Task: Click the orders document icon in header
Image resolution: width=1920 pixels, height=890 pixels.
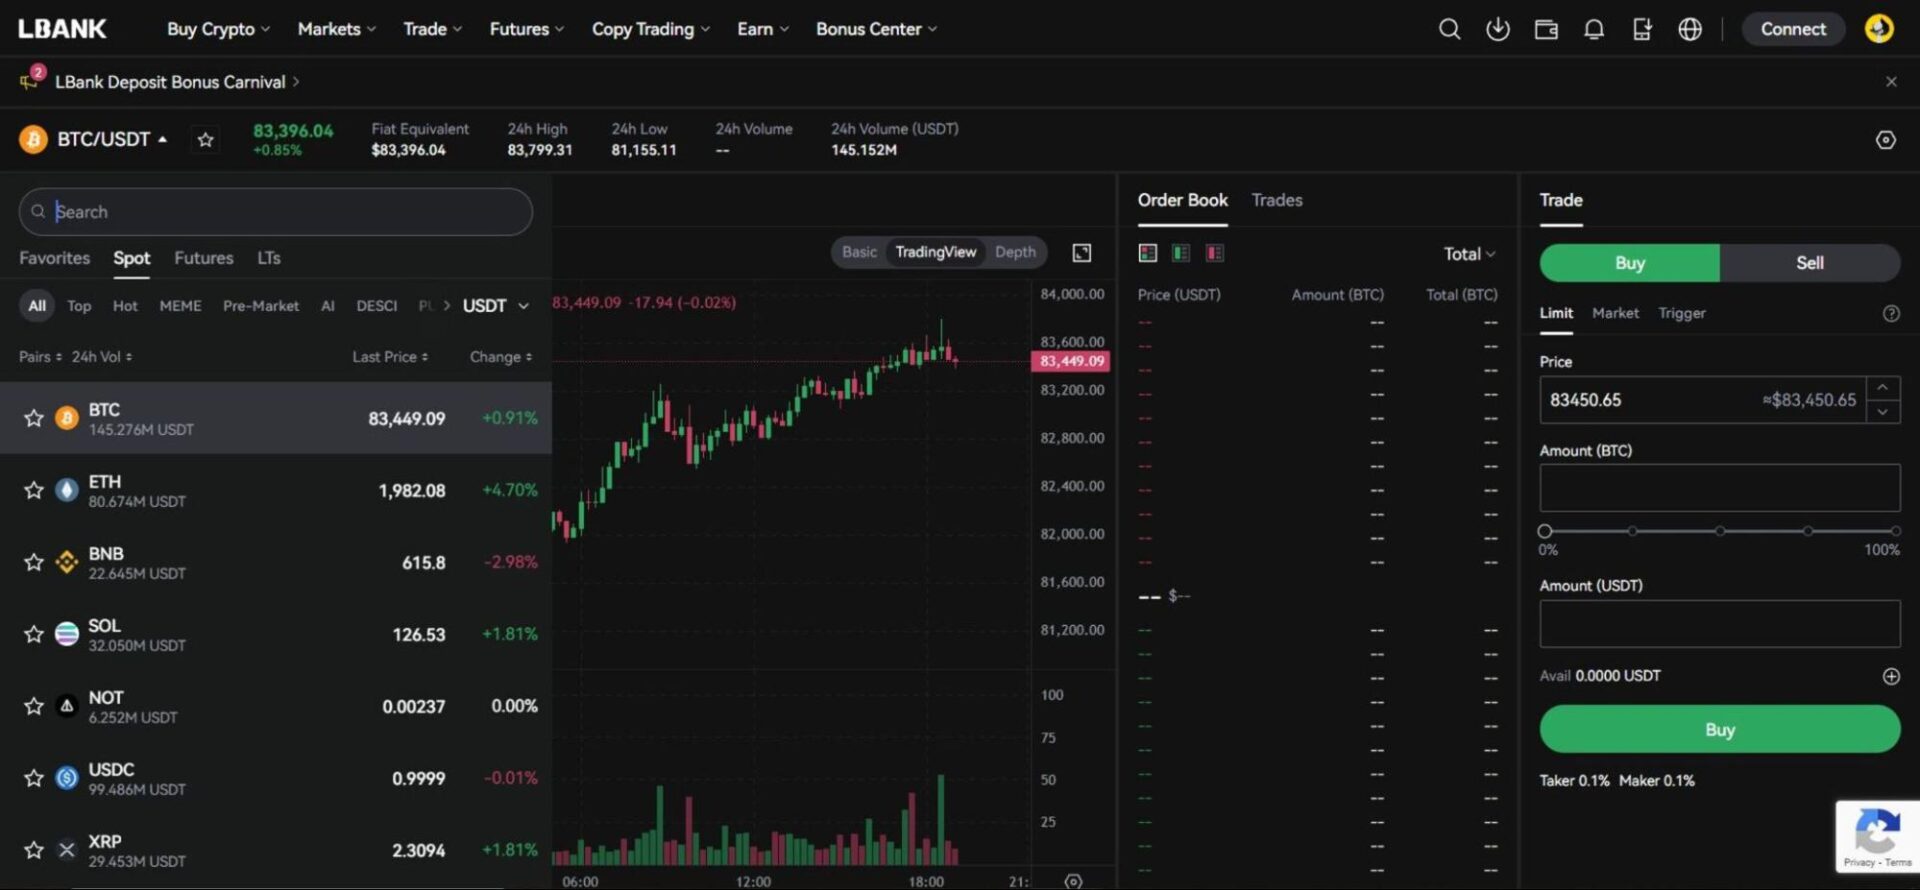Action: (1642, 29)
